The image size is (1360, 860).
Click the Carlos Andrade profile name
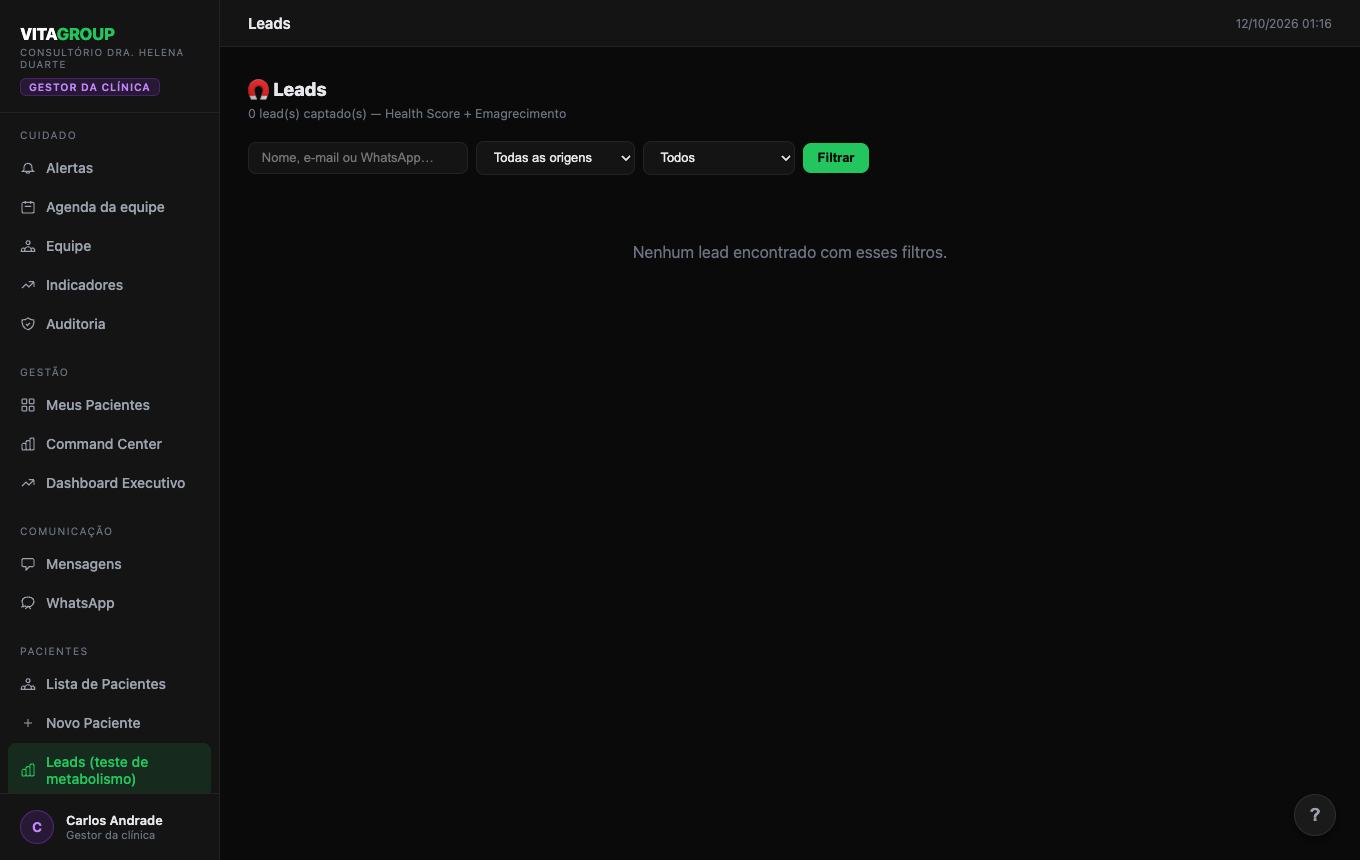[x=114, y=820]
